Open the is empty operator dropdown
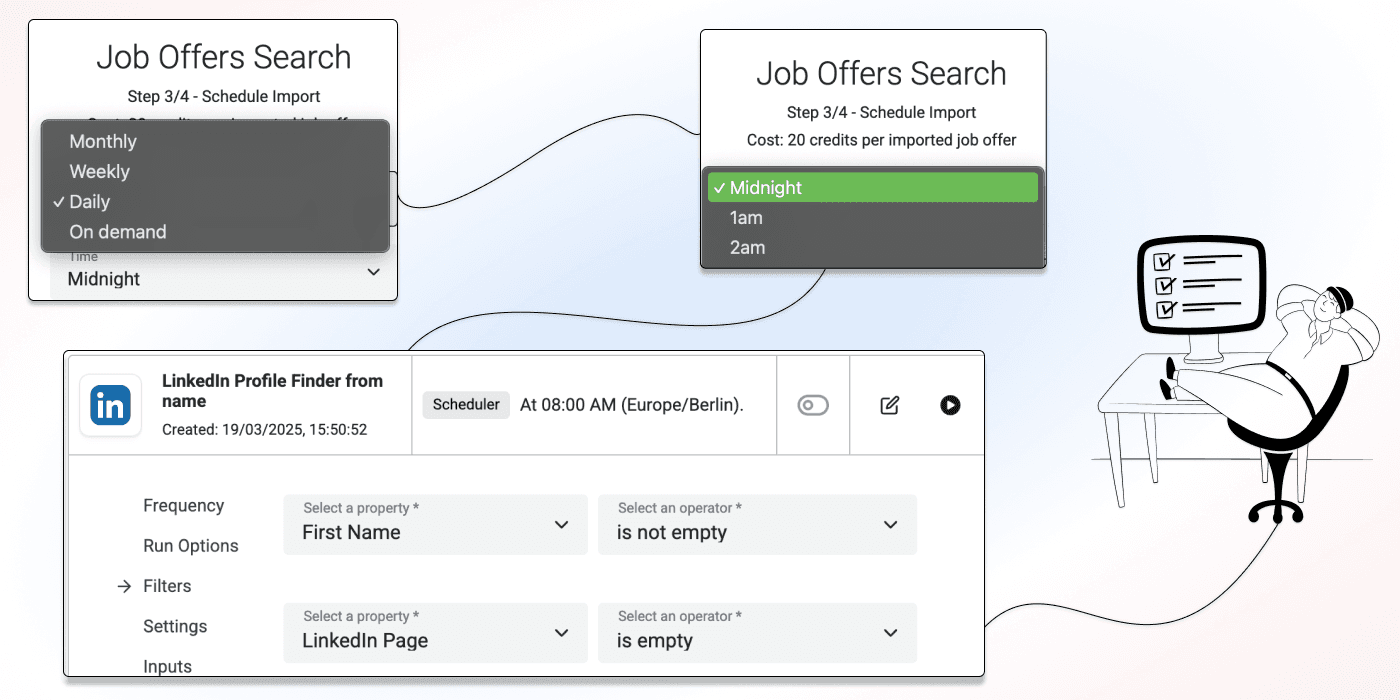The image size is (1400, 700). point(757,633)
